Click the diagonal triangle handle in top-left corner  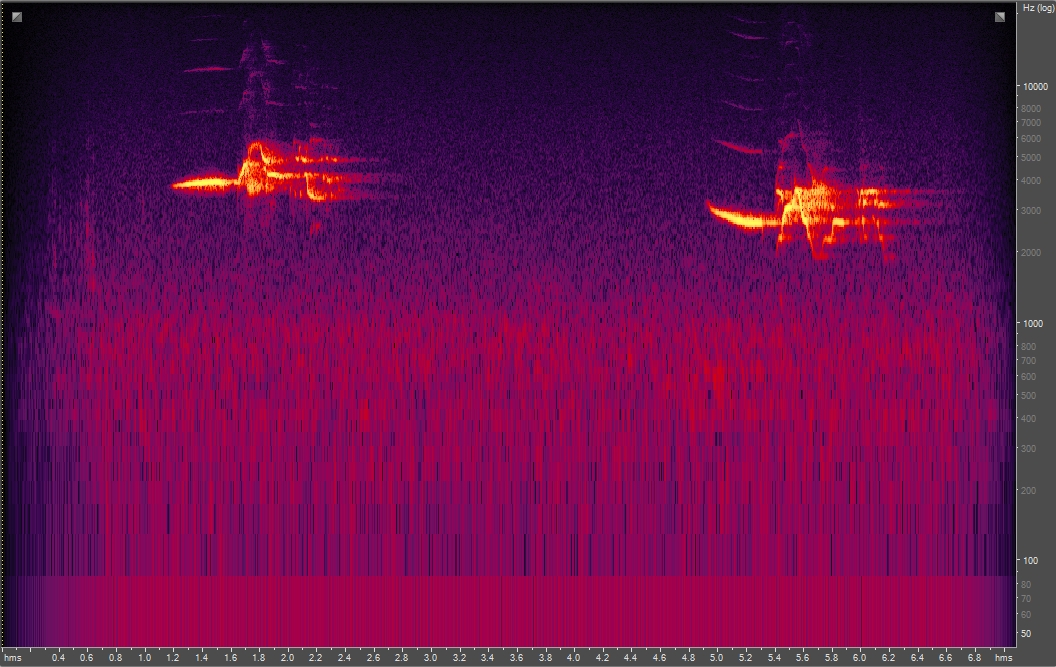click(x=15, y=19)
